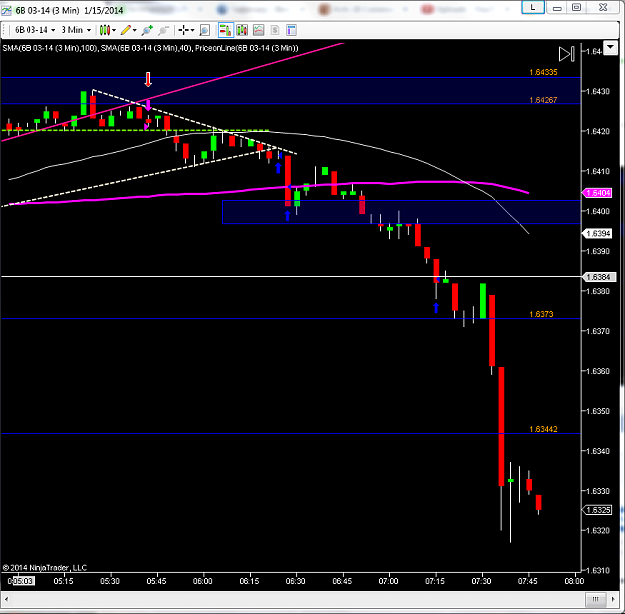Open the chart style candlestick menu
The width and height of the screenshot is (625, 614).
[105, 30]
